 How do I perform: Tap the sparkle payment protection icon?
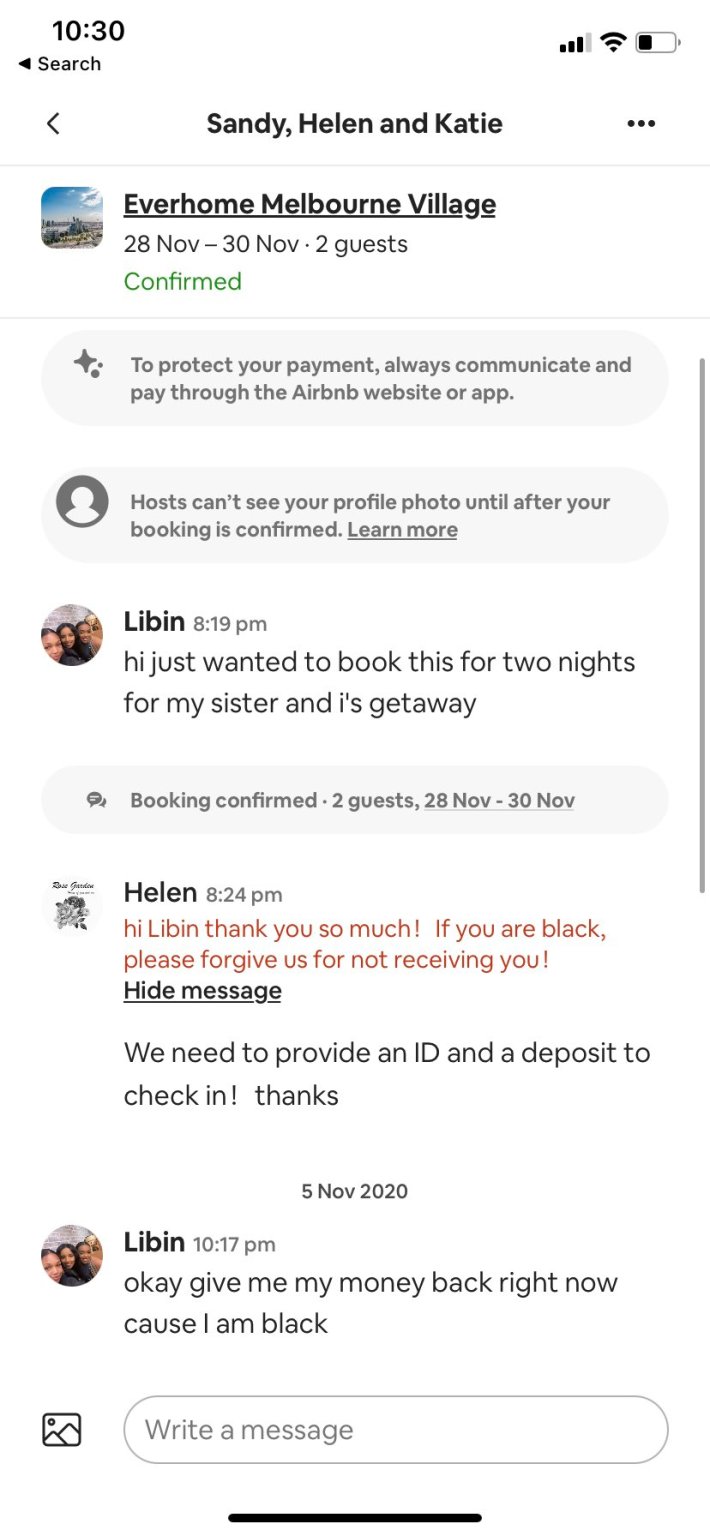pyautogui.click(x=88, y=365)
